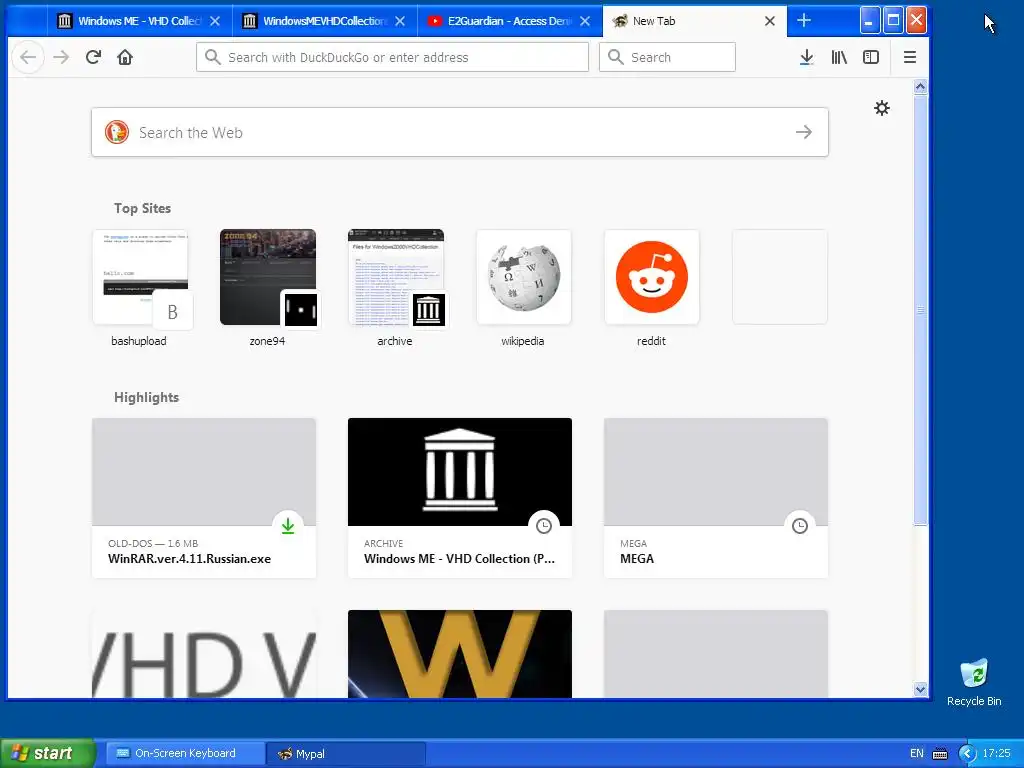1024x768 pixels.
Task: Open WinRAR.ver.4.11.Russian.exe highlight card
Action: tap(204, 498)
